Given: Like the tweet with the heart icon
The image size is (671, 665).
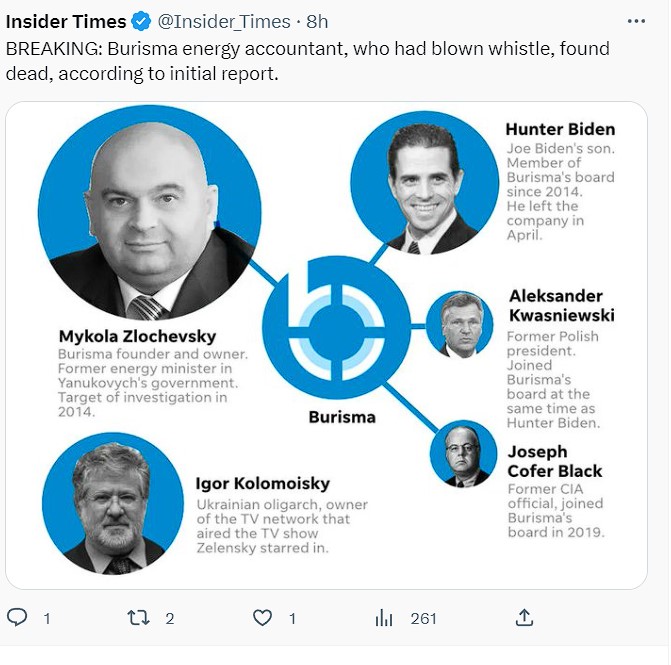Looking at the screenshot, I should click(262, 618).
